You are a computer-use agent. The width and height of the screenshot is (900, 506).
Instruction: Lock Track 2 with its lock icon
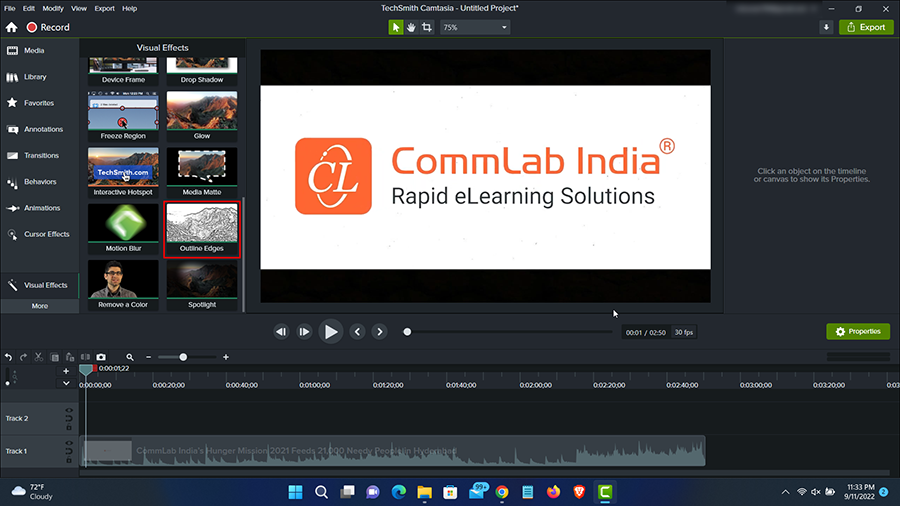pyautogui.click(x=69, y=427)
